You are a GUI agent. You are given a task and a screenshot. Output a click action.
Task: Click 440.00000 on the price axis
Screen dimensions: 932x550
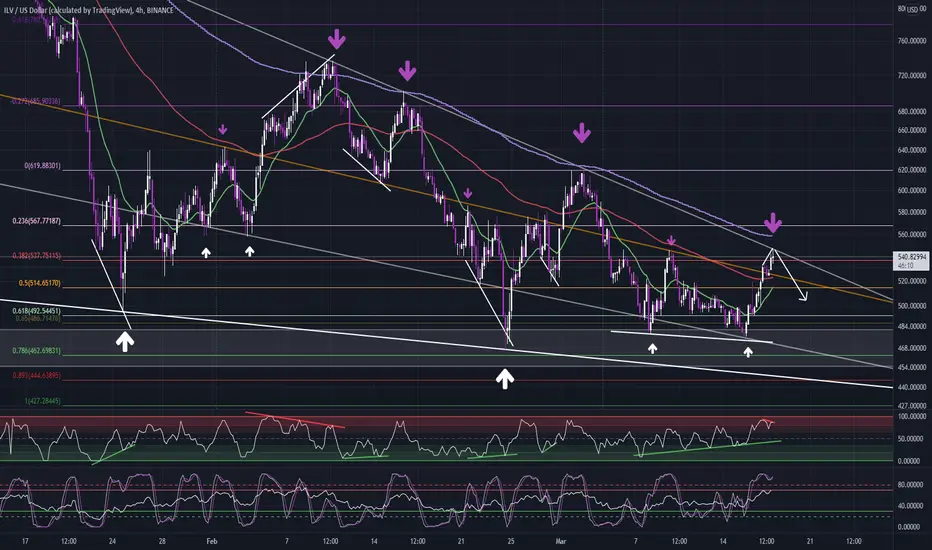pos(912,387)
